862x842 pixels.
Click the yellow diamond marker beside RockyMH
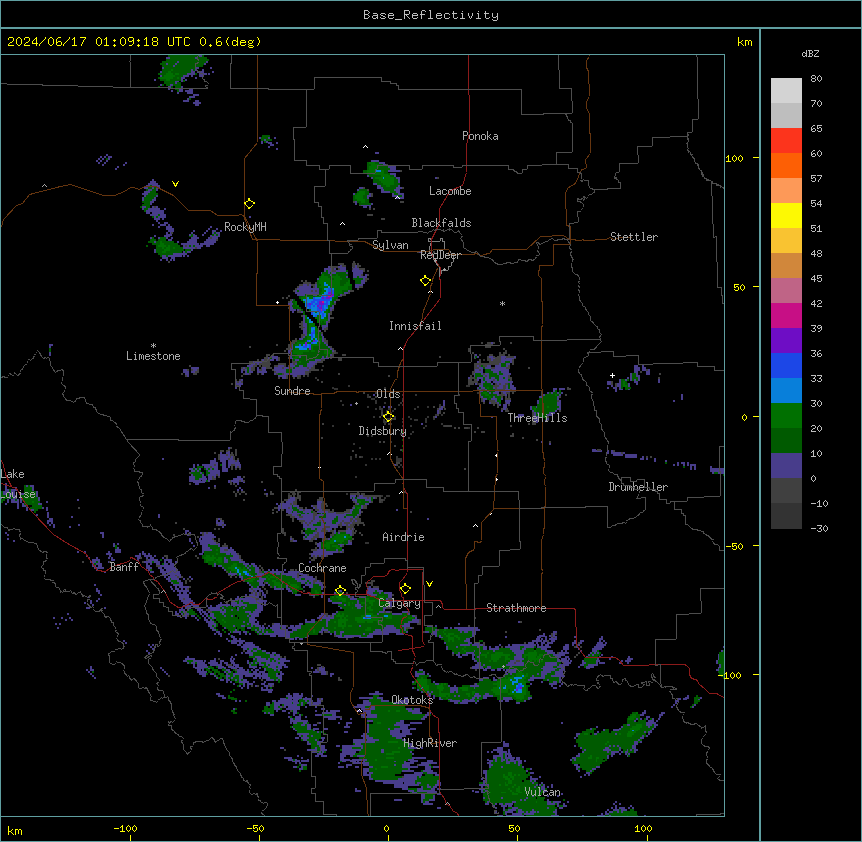pos(249,204)
